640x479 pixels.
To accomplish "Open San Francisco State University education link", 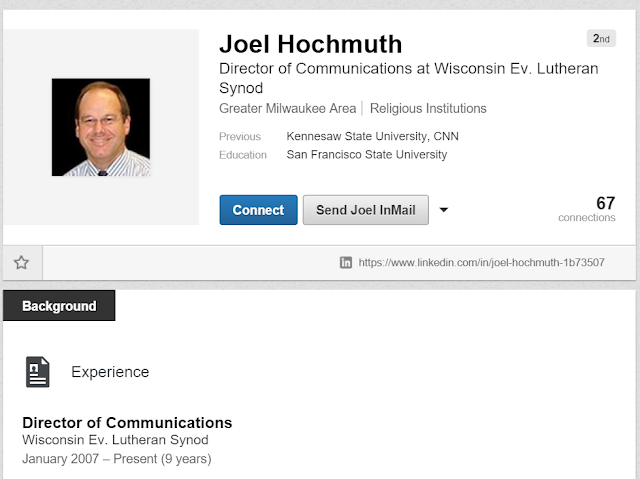I will 367,155.
